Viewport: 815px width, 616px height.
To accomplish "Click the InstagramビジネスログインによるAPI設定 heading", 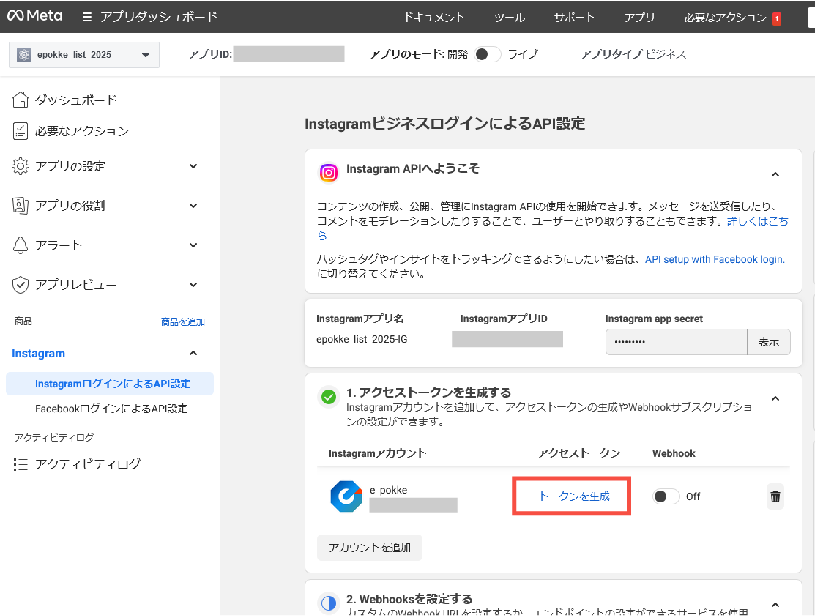I will (x=445, y=124).
